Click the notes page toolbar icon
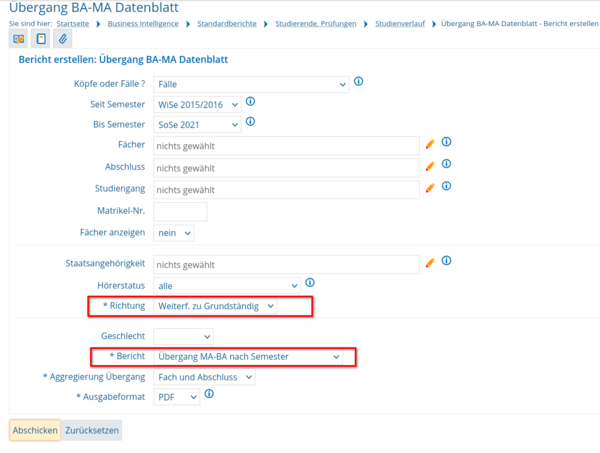 pos(41,39)
